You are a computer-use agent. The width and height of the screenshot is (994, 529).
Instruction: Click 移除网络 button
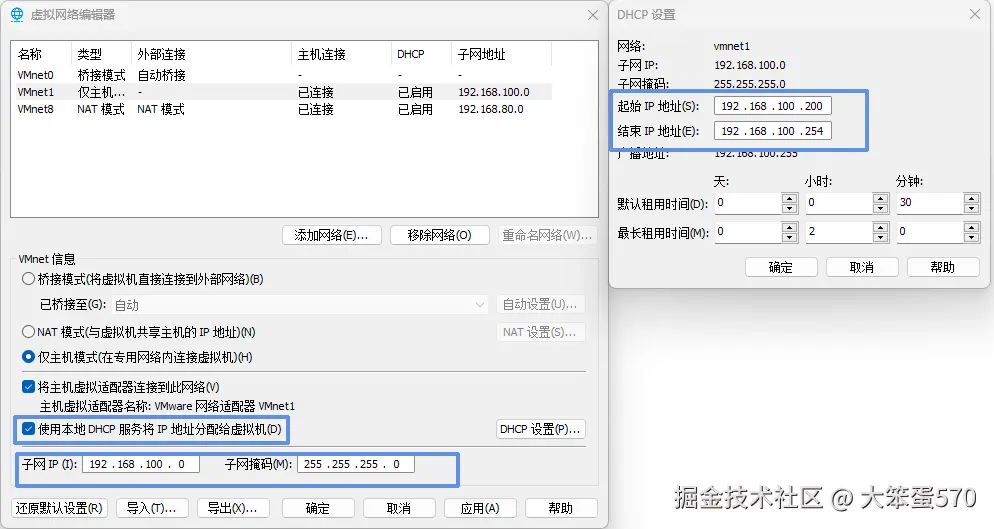(439, 235)
